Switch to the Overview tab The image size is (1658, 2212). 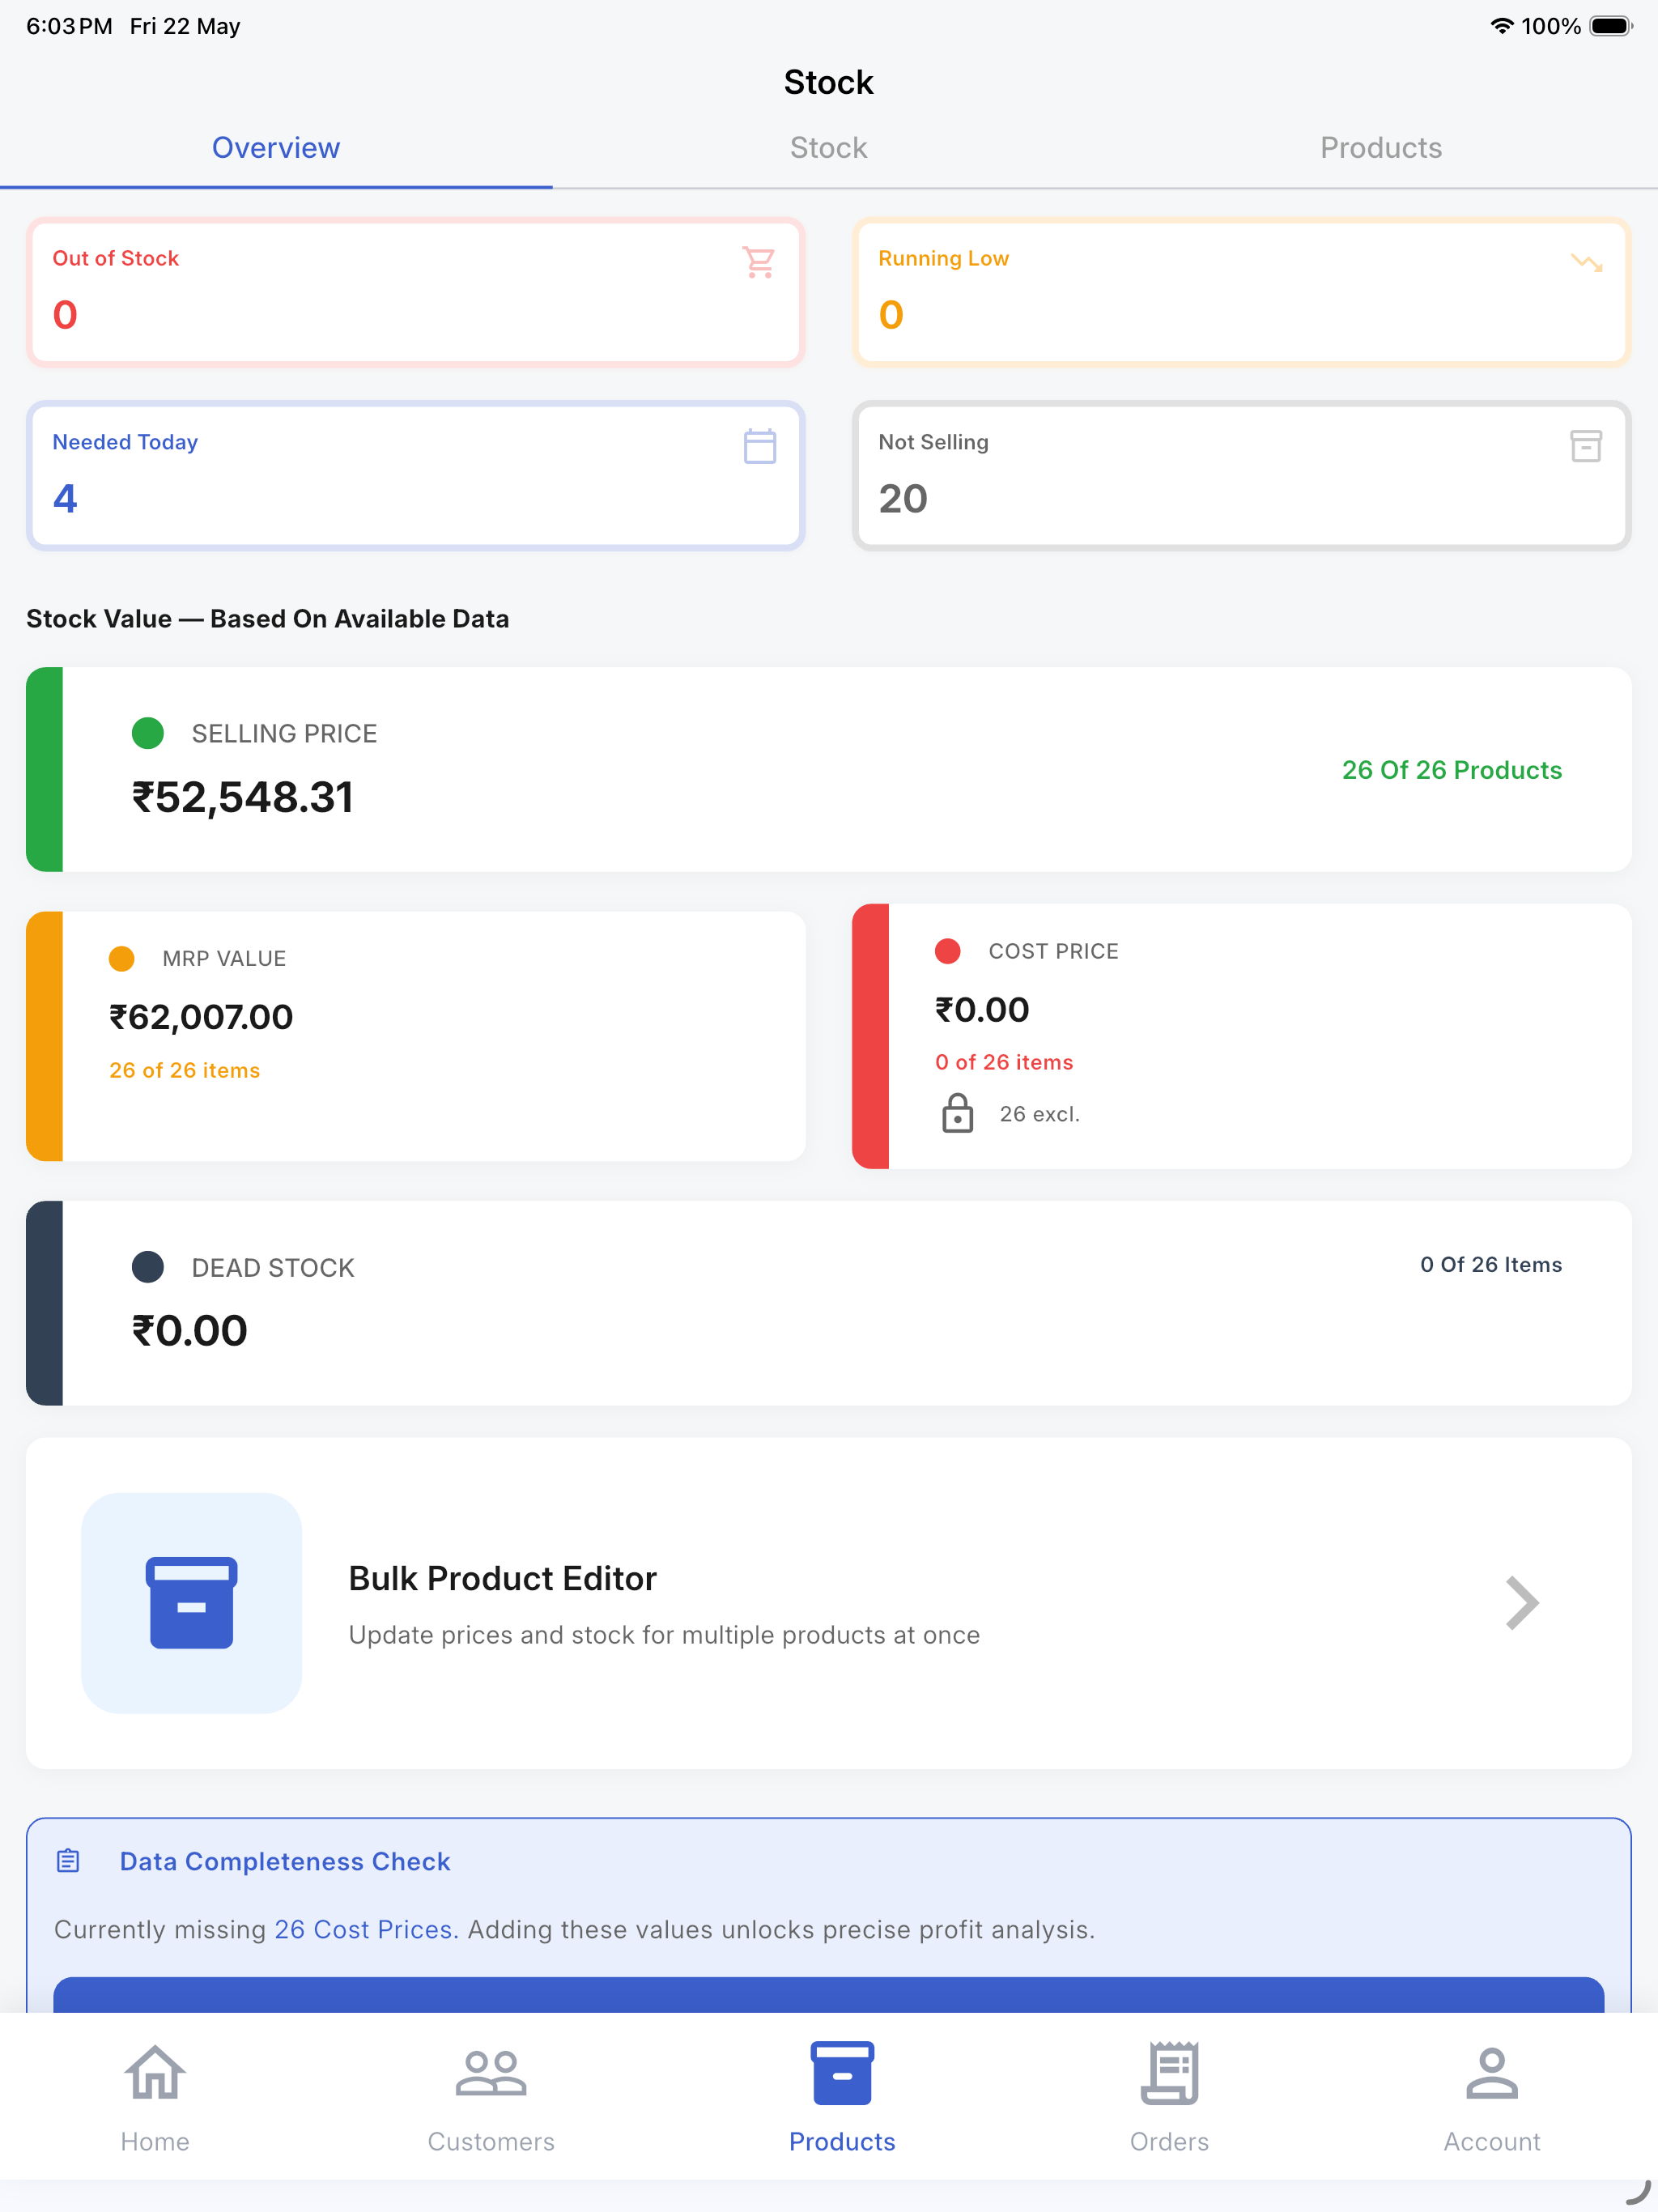click(276, 148)
